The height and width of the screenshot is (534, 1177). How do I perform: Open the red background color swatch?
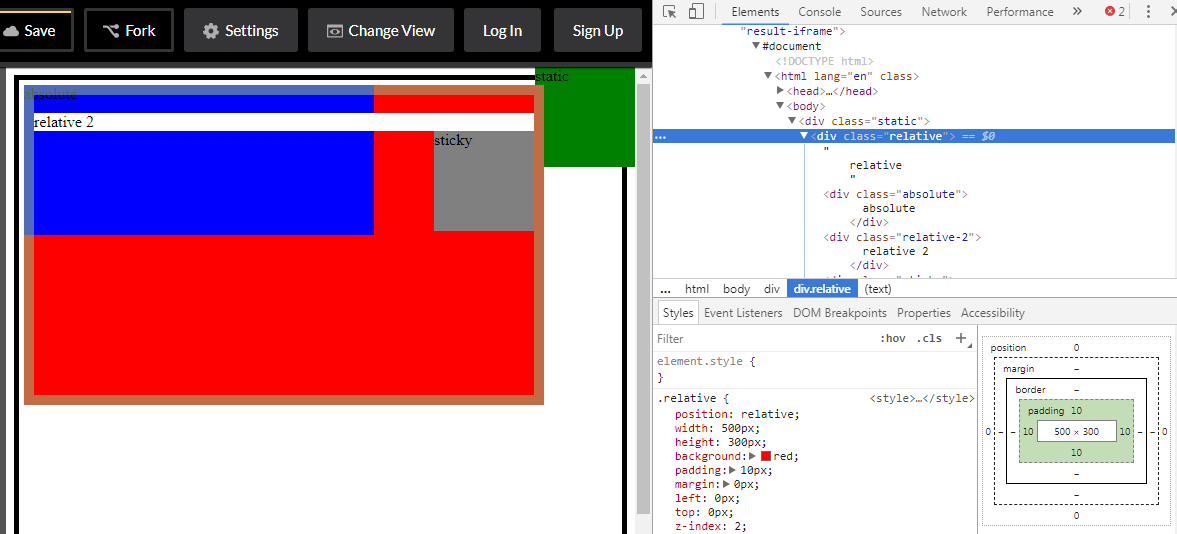click(x=766, y=456)
